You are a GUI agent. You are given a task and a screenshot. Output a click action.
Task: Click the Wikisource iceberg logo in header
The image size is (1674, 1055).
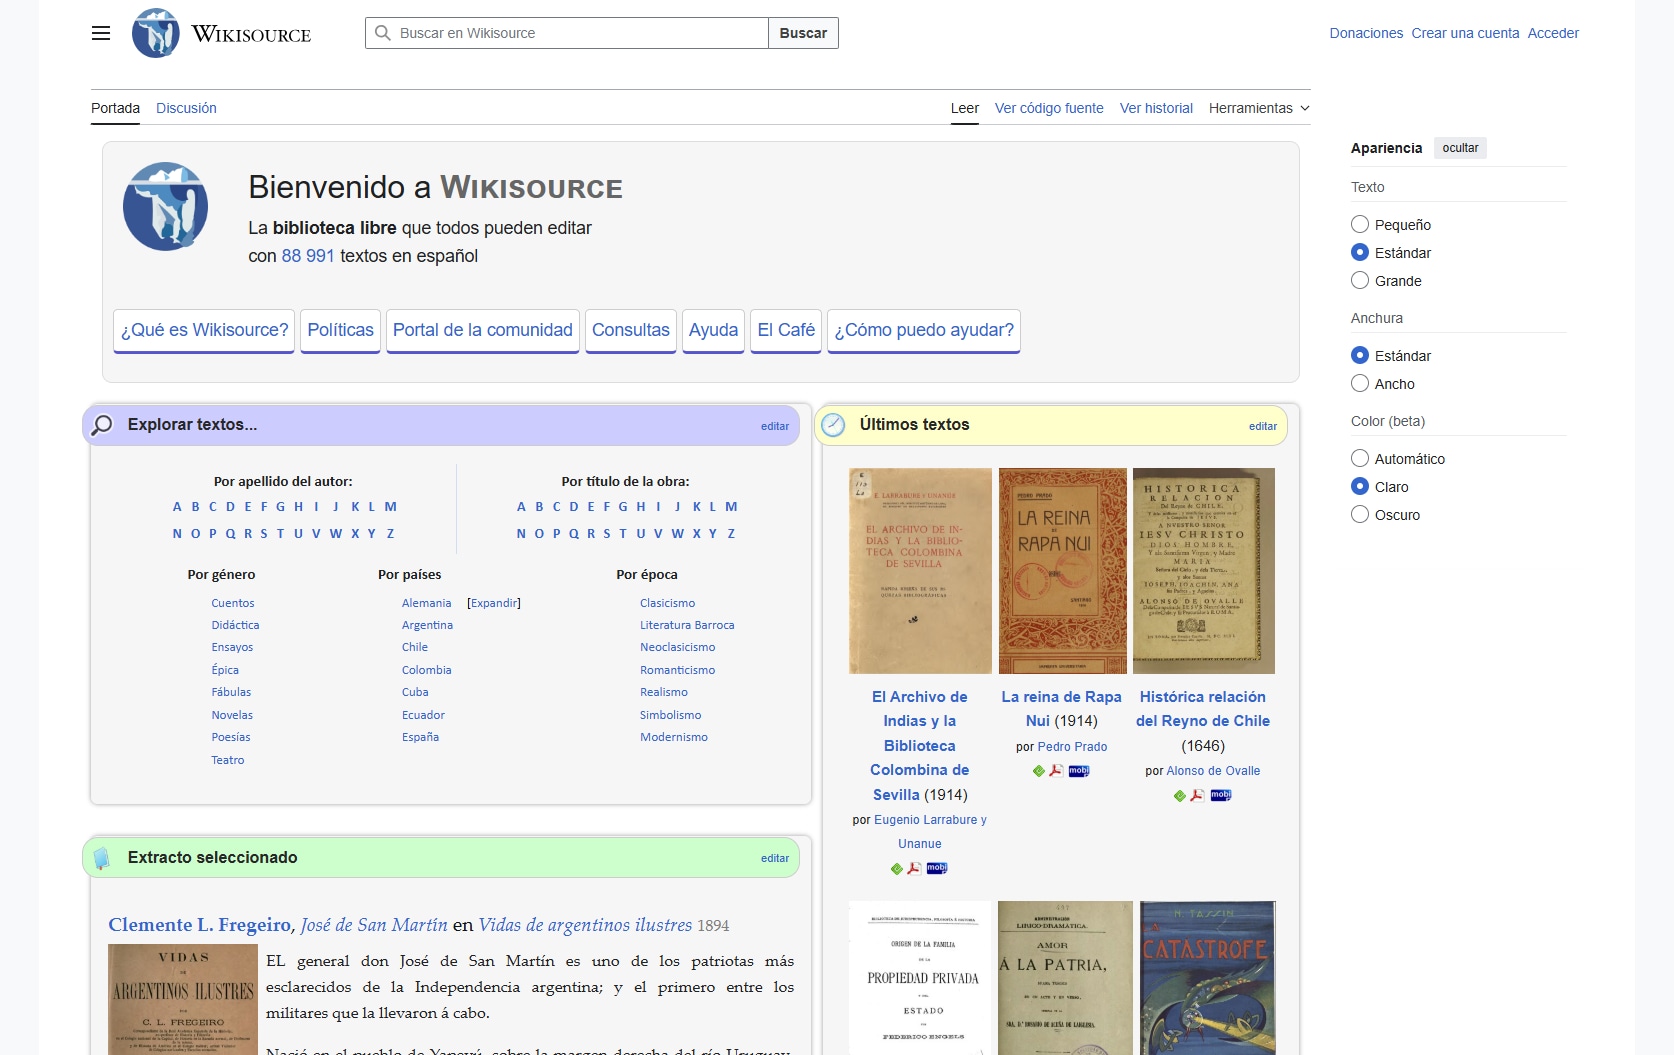pyautogui.click(x=156, y=33)
